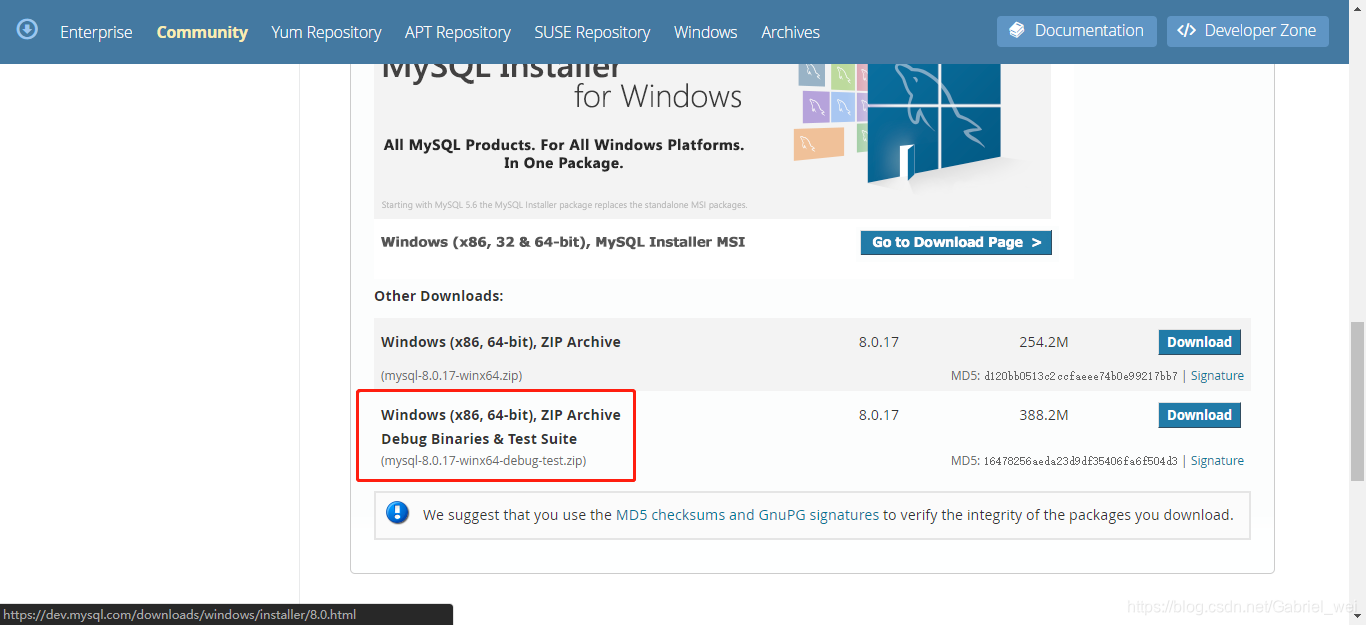The image size is (1366, 625).
Task: Click the 8.0.17 version in Debug Binaries row
Action: pyautogui.click(x=879, y=415)
